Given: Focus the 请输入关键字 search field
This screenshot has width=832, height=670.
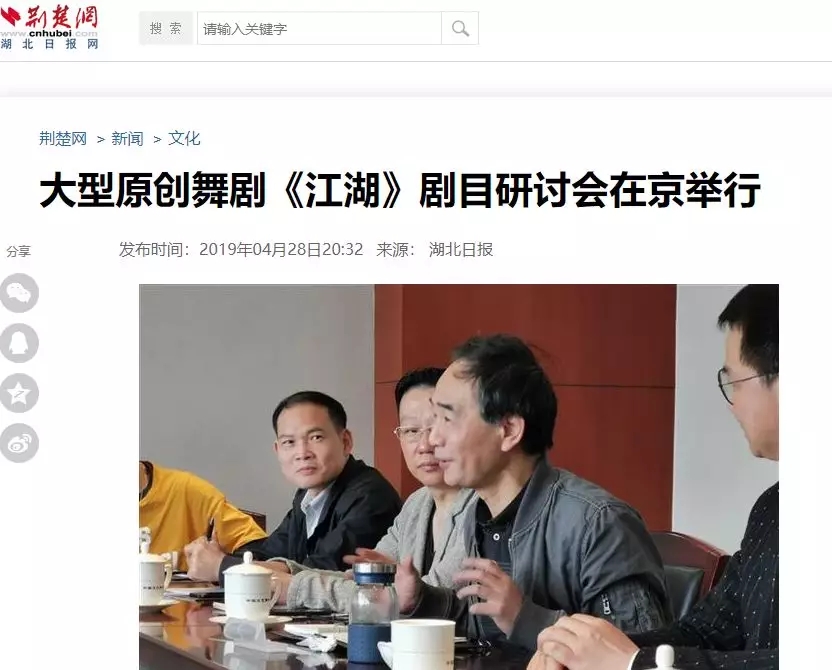Looking at the screenshot, I should (319, 28).
